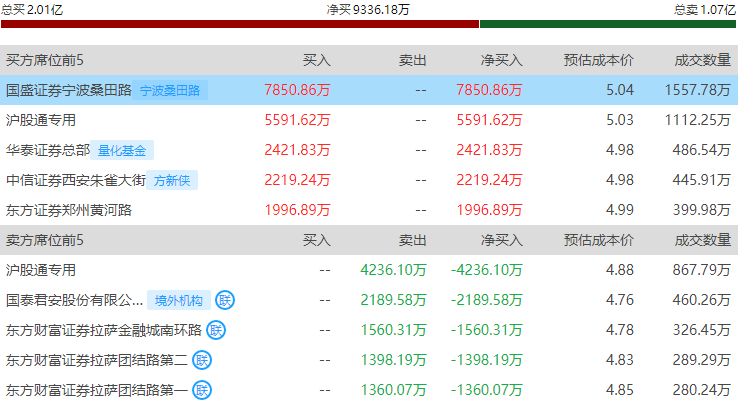Click volume 280.24万
The height and width of the screenshot is (402, 738).
click(x=702, y=390)
